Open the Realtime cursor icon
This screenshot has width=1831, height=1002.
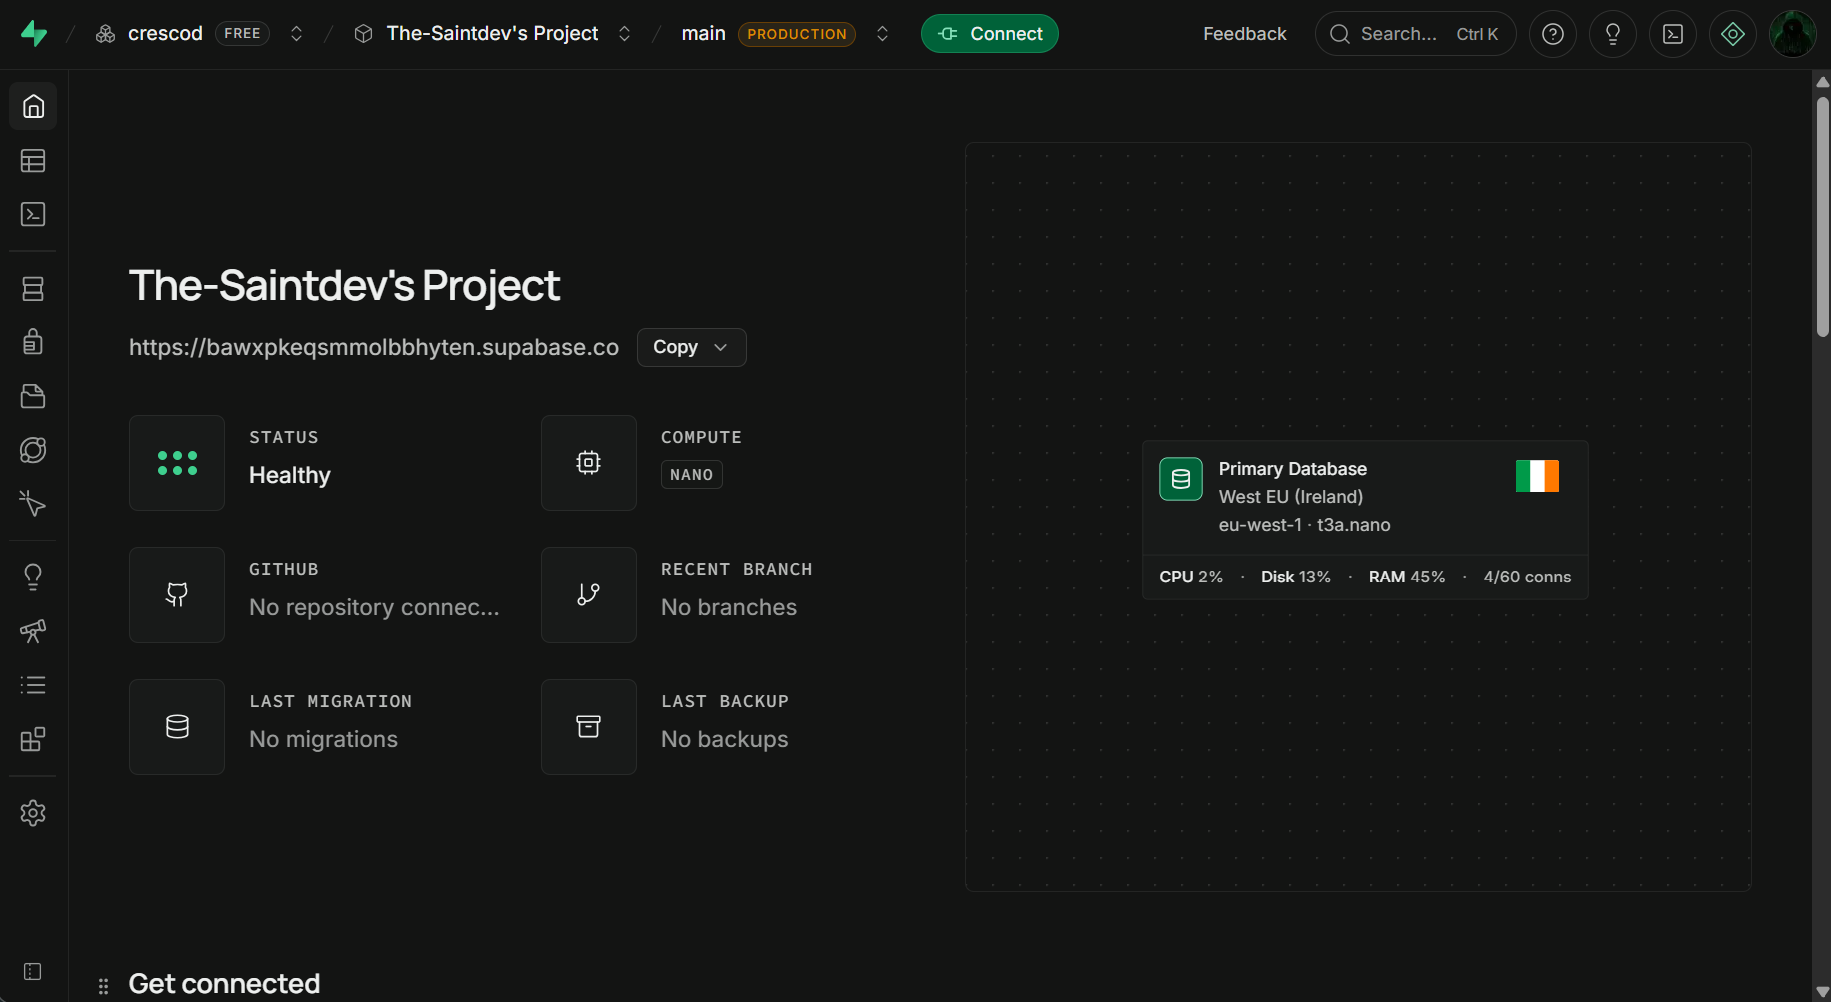[x=33, y=503]
